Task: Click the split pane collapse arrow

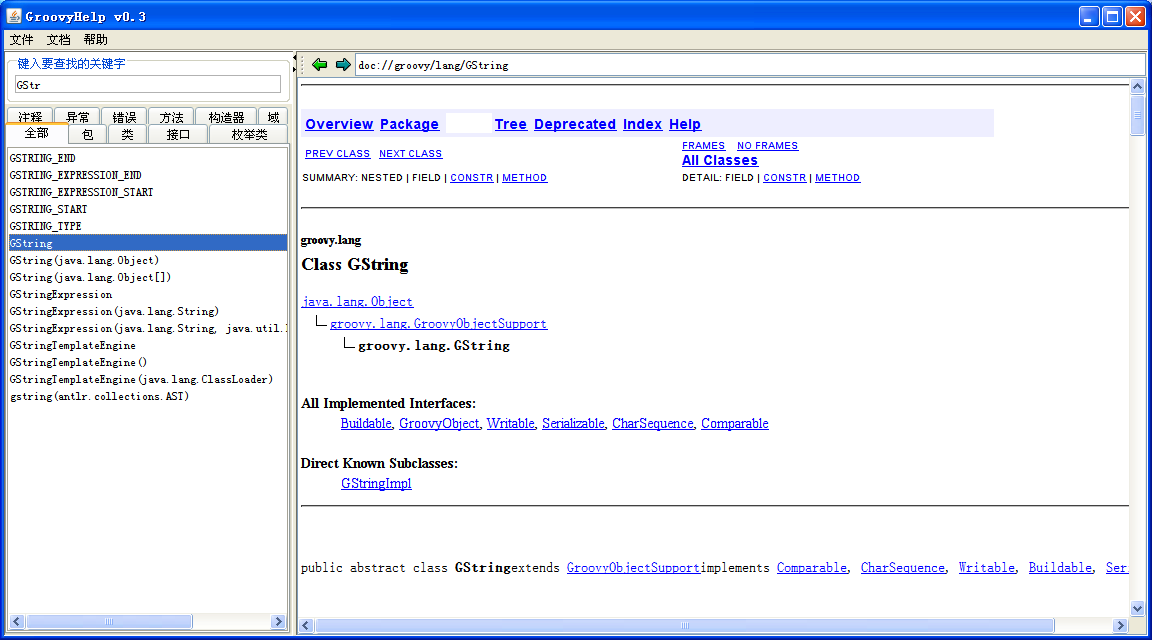Action: tap(294, 57)
